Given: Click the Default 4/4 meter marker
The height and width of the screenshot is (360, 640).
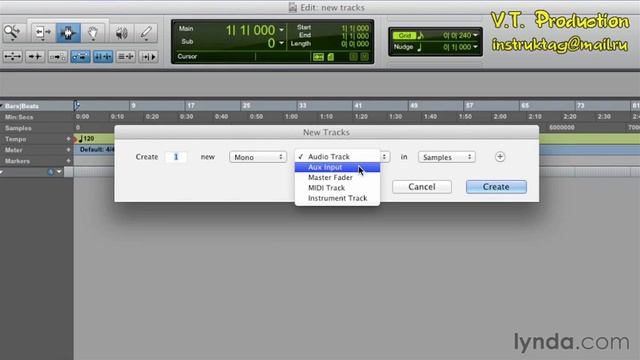Looking at the screenshot, I should 97,150.
